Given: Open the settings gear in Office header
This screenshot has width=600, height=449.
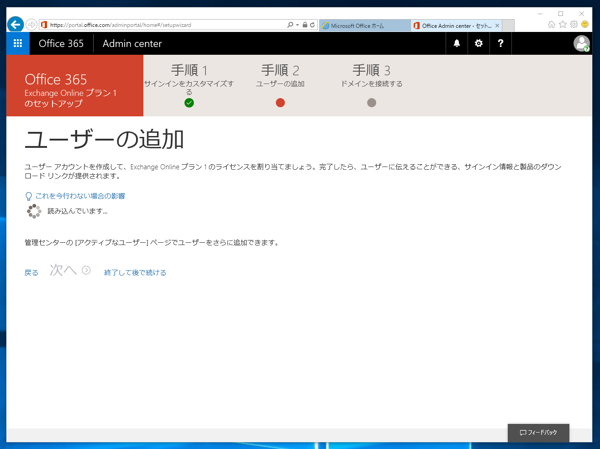Looking at the screenshot, I should pos(478,43).
